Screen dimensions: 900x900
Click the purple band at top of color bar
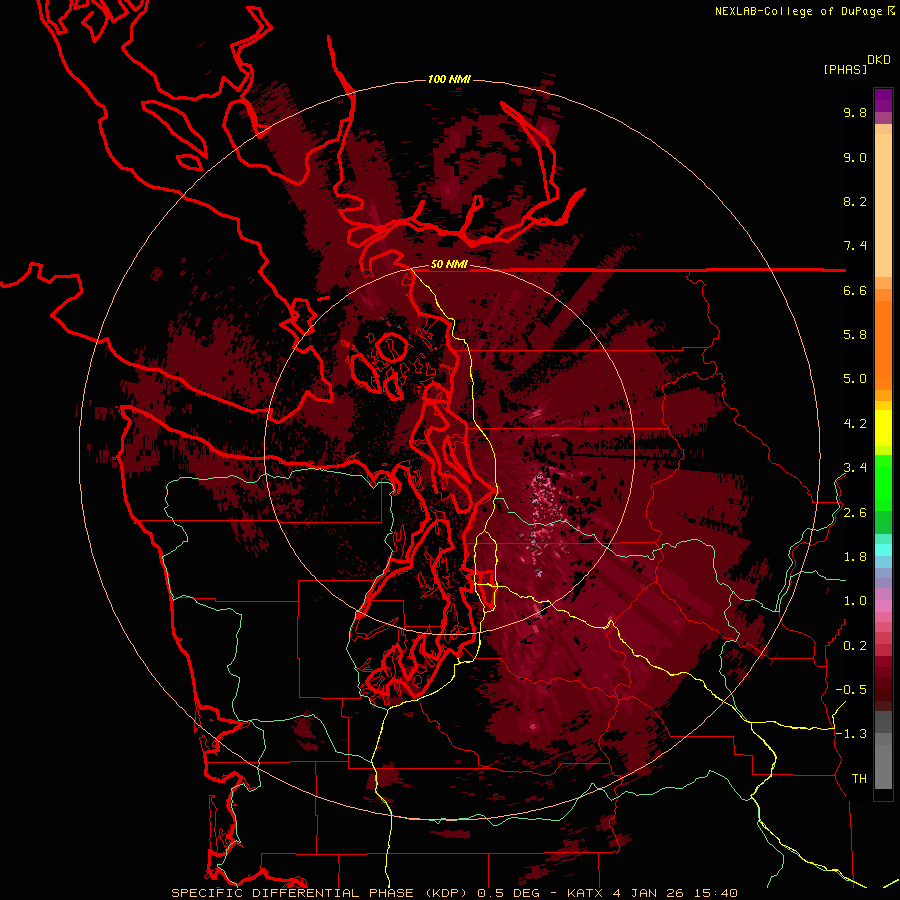pos(883,100)
